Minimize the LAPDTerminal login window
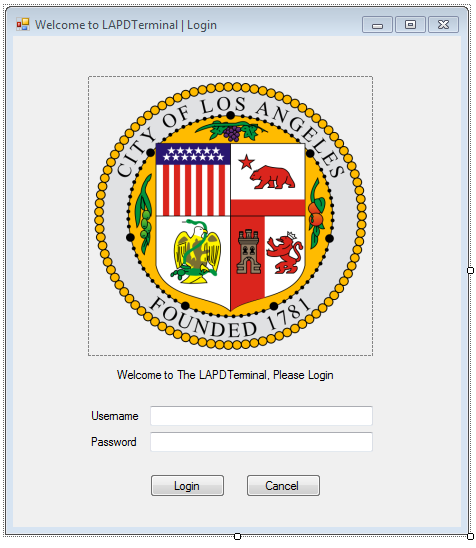Screen dimensions: 476x548 [377, 24]
